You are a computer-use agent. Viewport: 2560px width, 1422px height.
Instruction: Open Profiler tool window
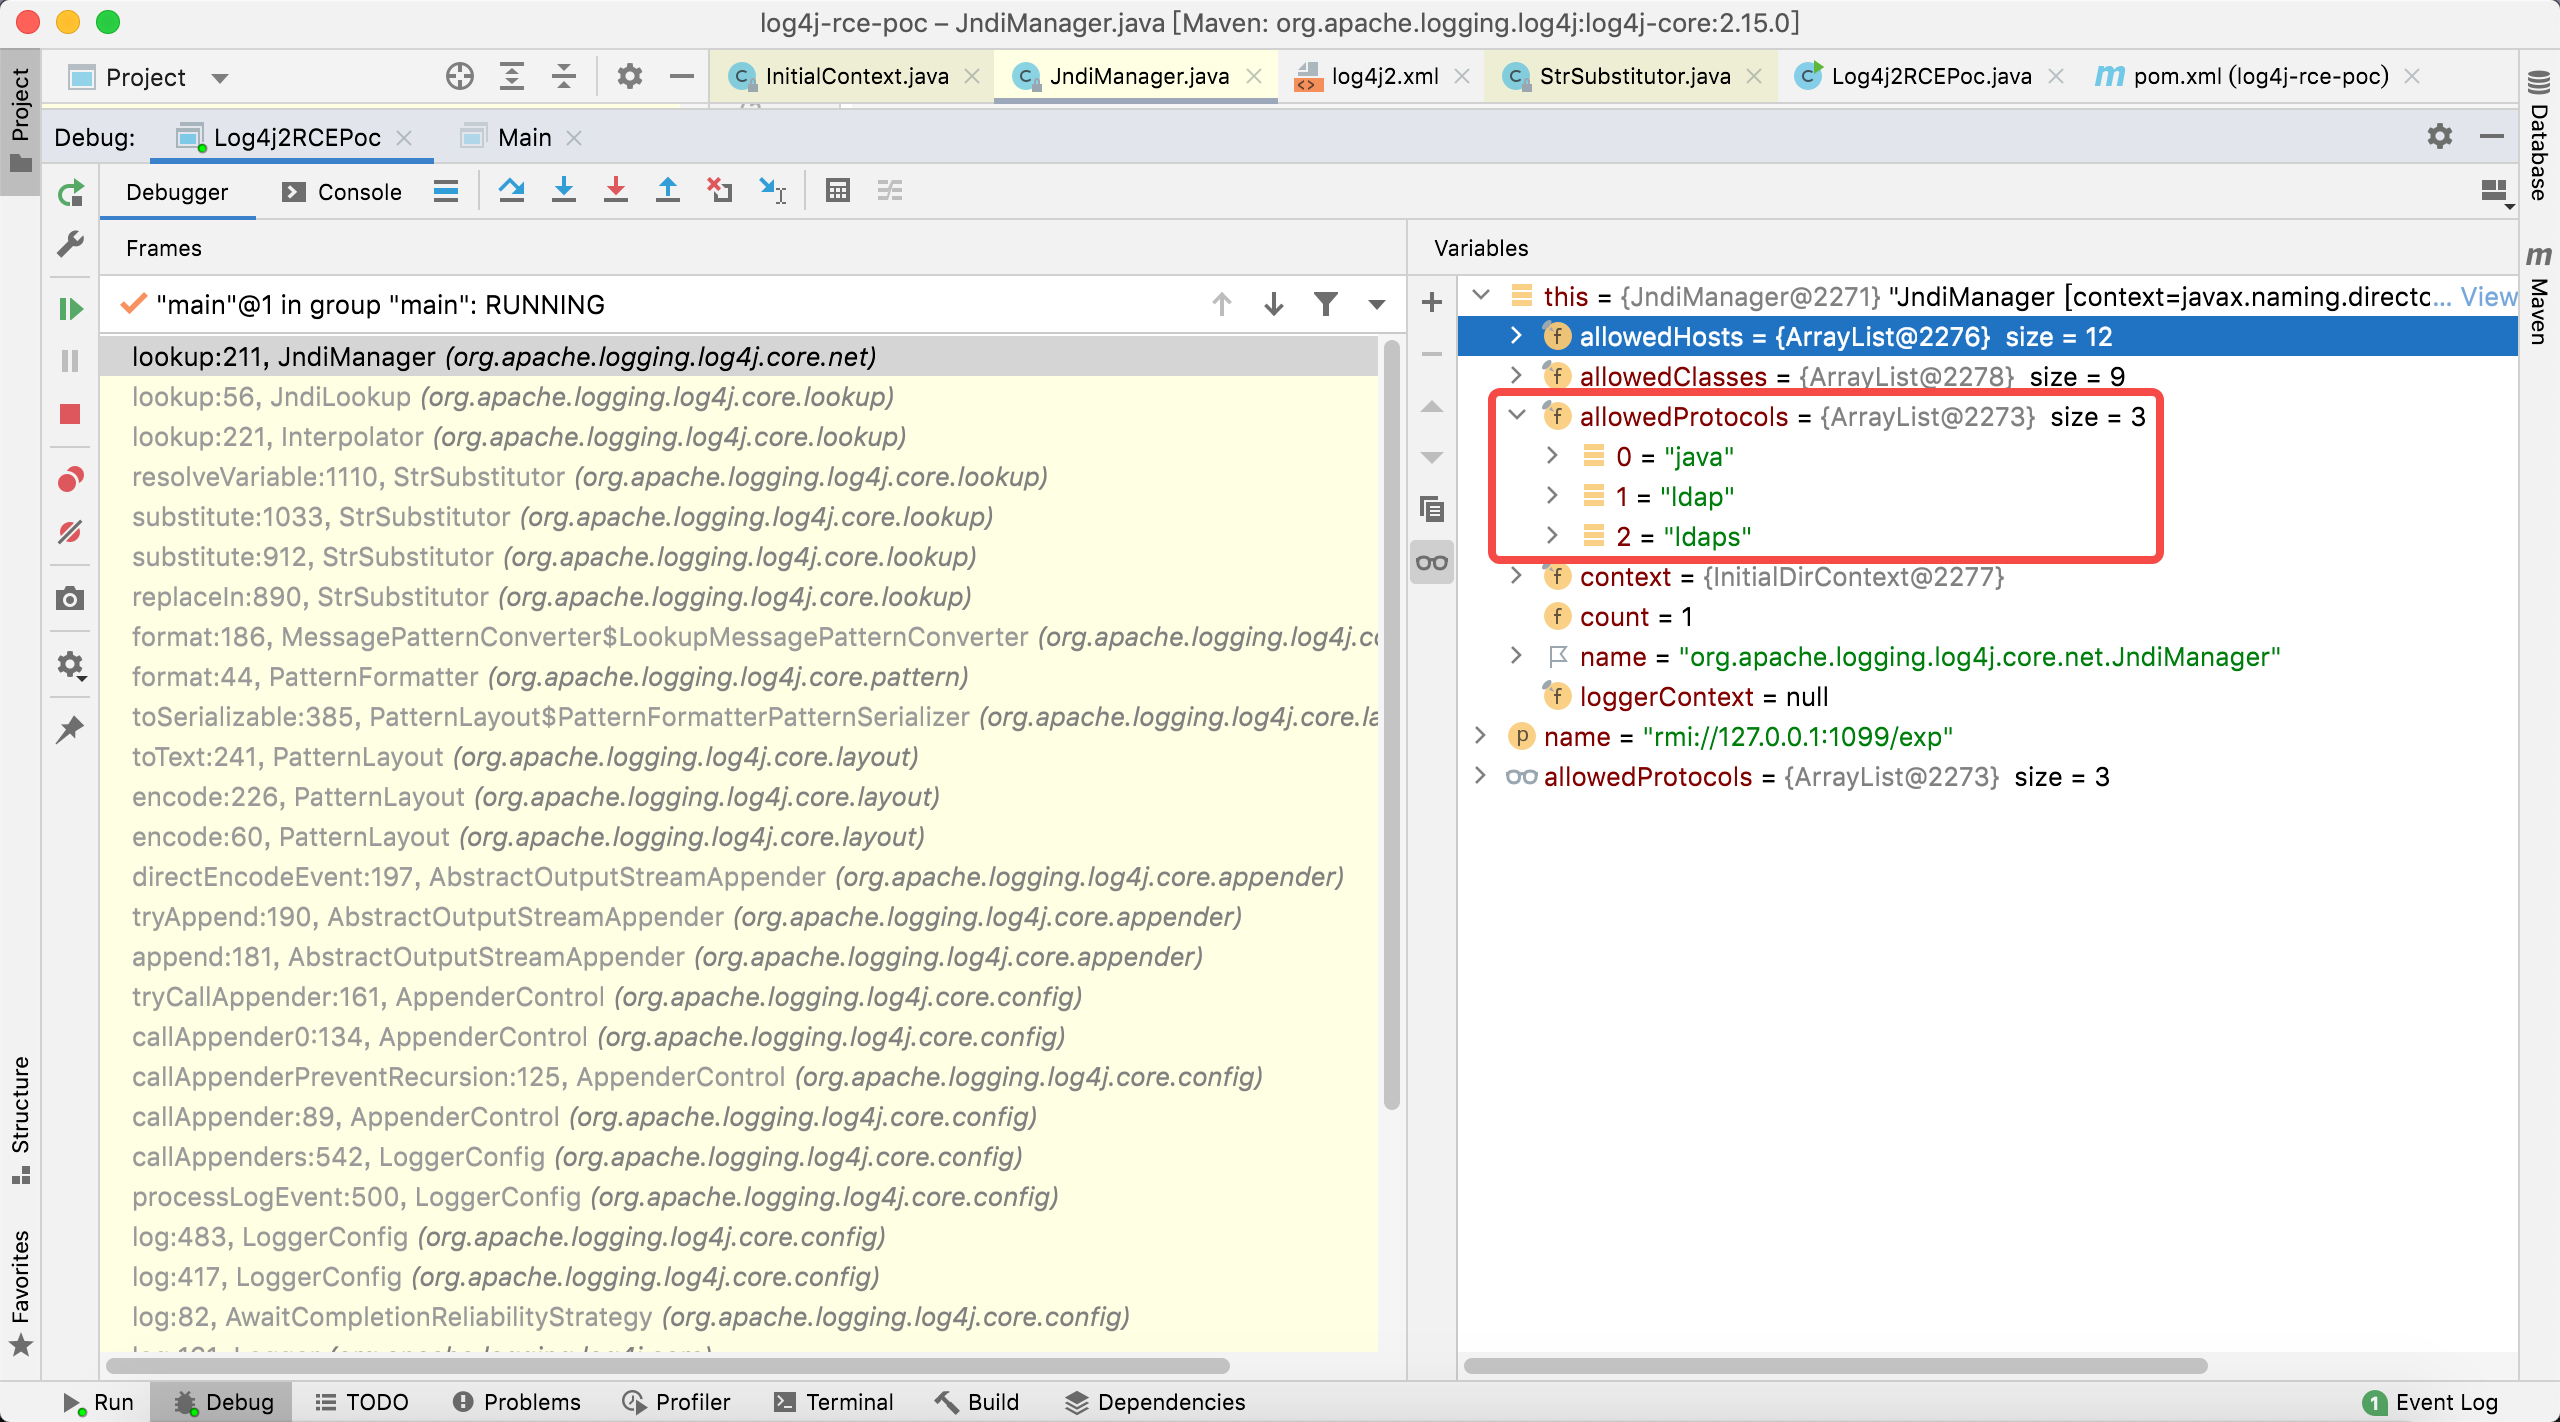point(676,1402)
